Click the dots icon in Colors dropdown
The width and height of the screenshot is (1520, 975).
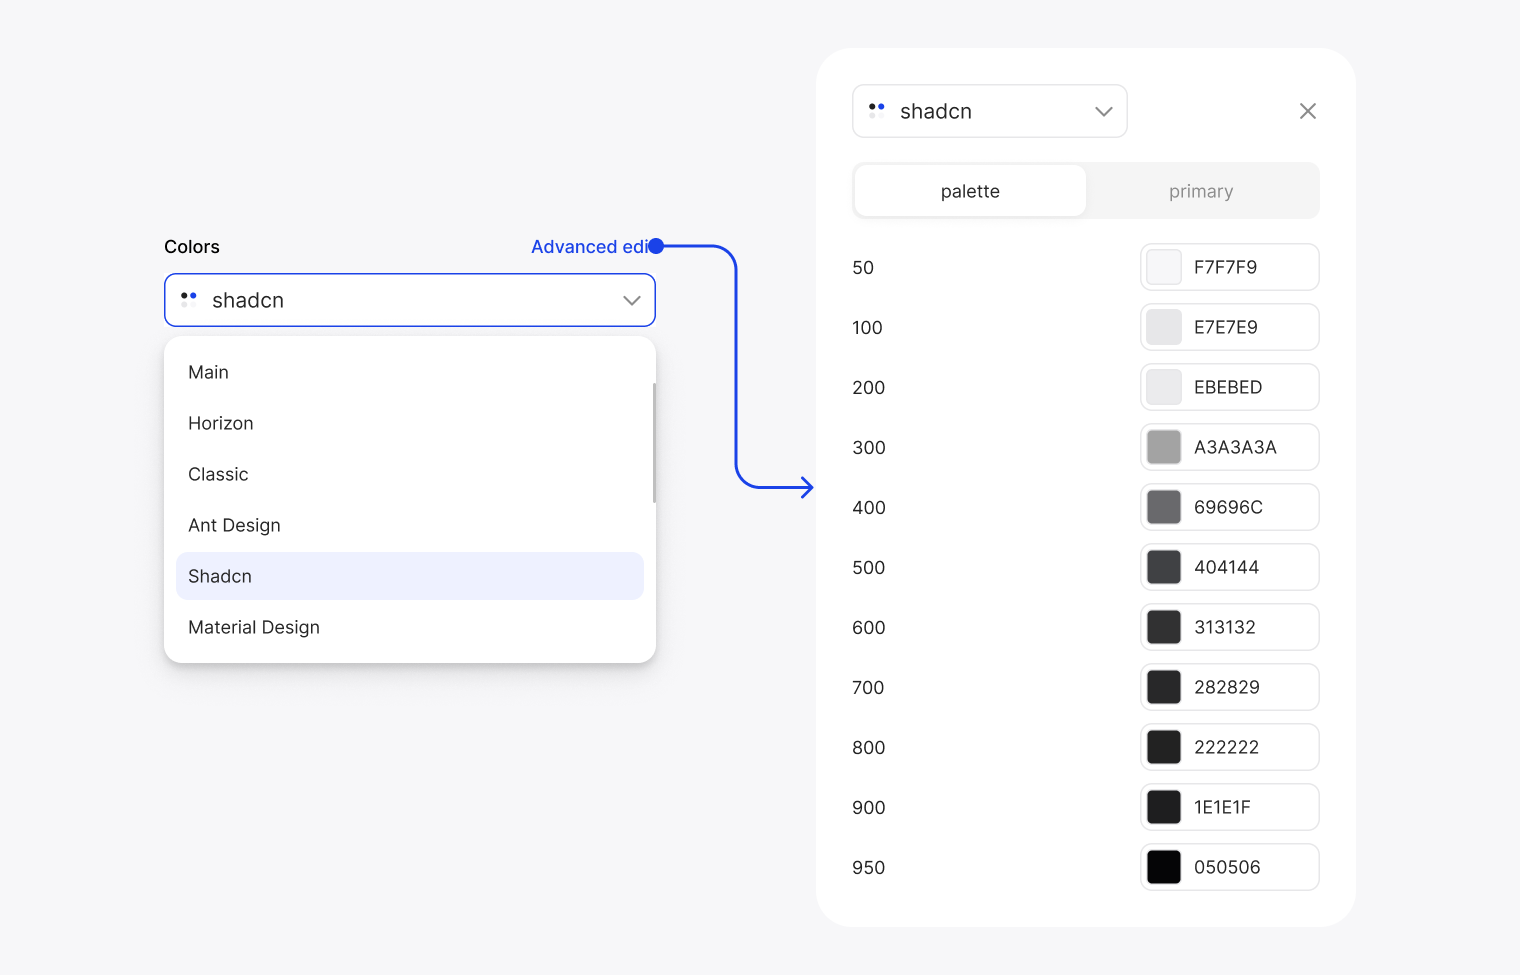[188, 298]
